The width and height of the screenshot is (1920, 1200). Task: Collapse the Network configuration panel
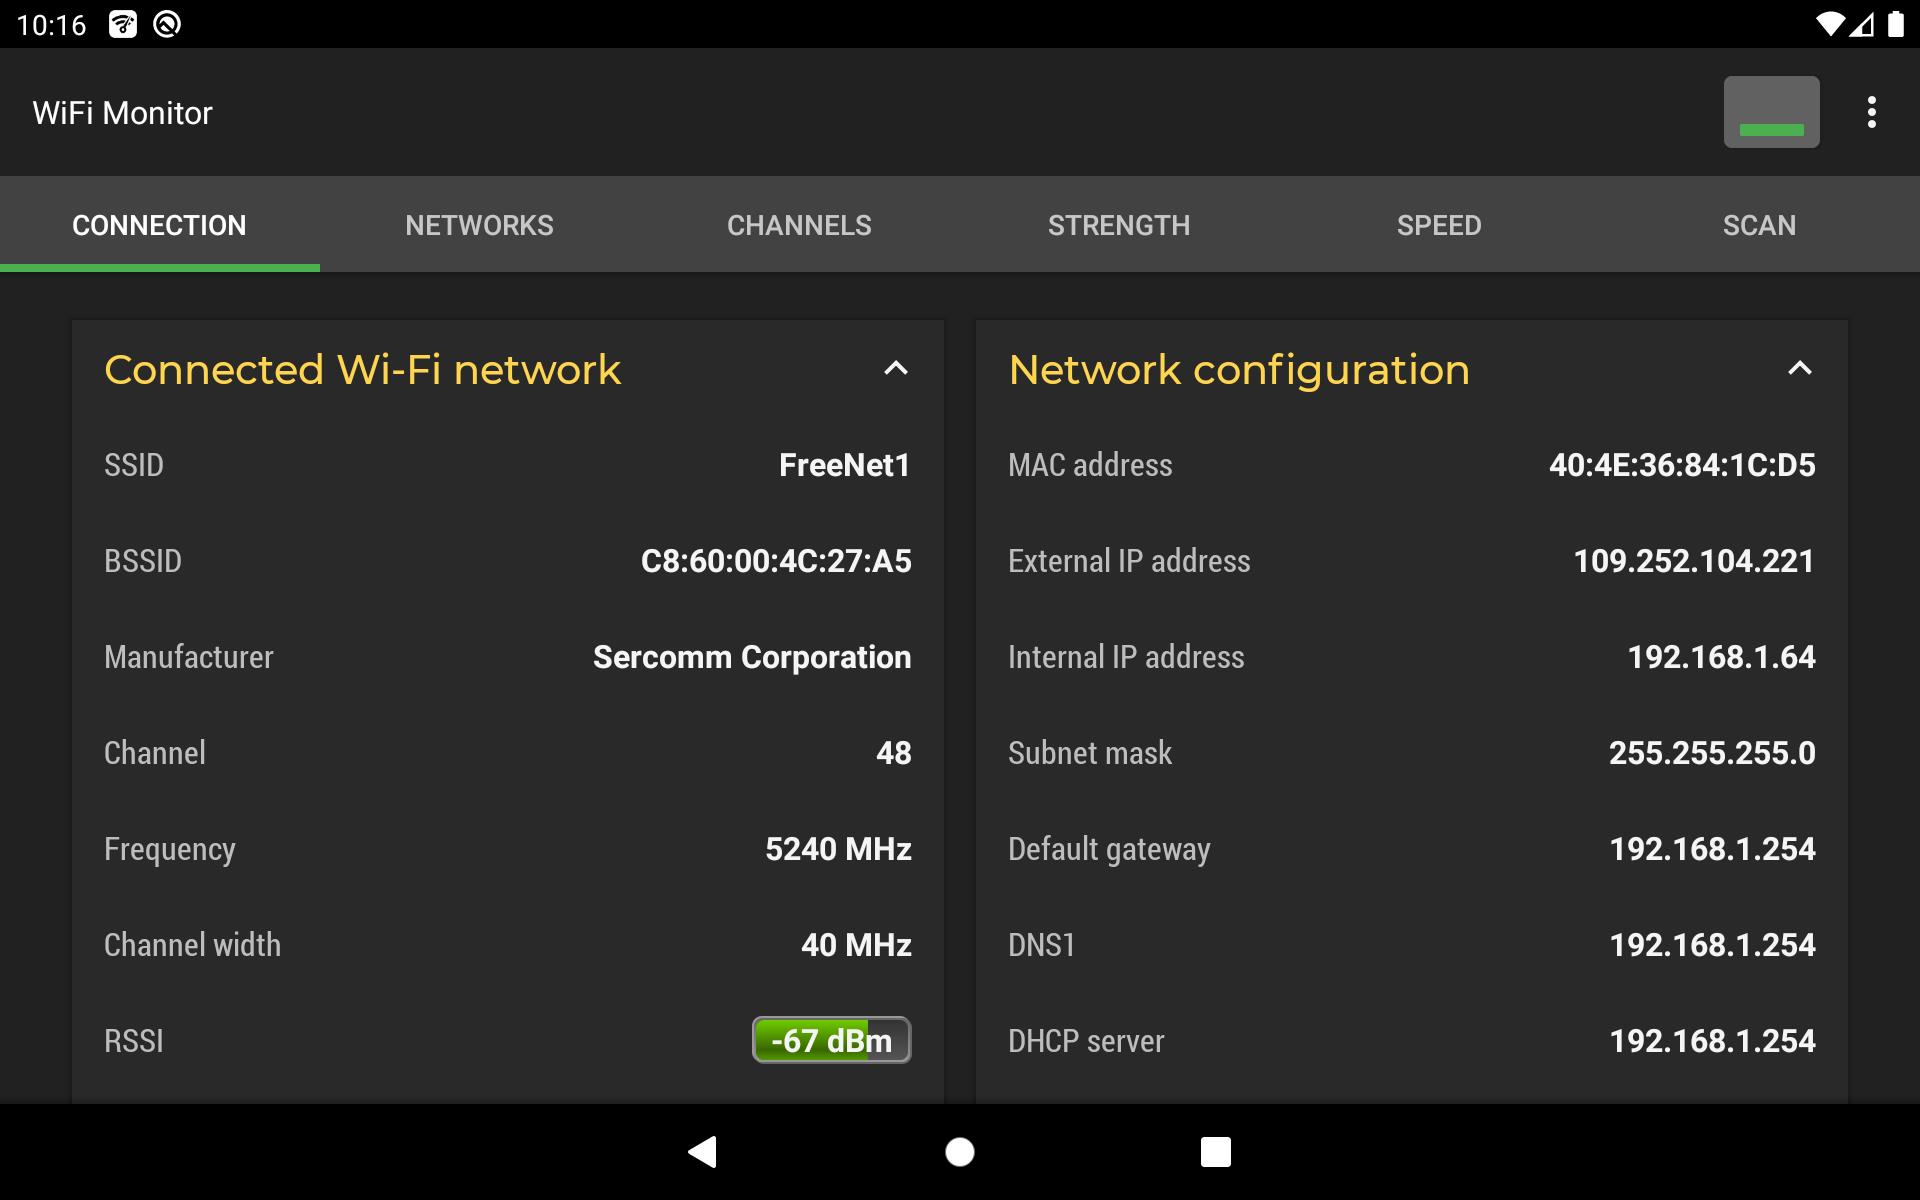(x=1800, y=368)
